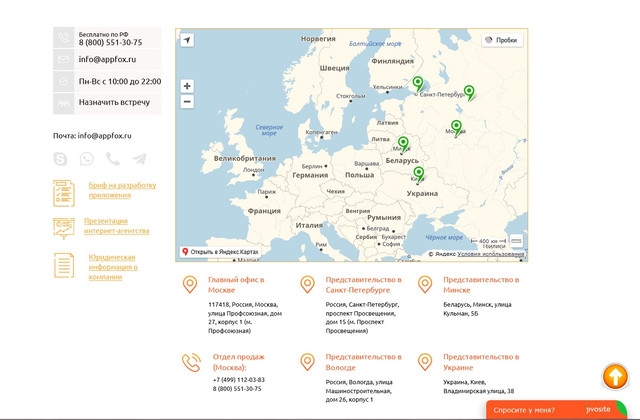Viewport: 640px width, 420px height.
Task: Click Представительство в Санкт-Петербурге heading
Action: [363, 285]
